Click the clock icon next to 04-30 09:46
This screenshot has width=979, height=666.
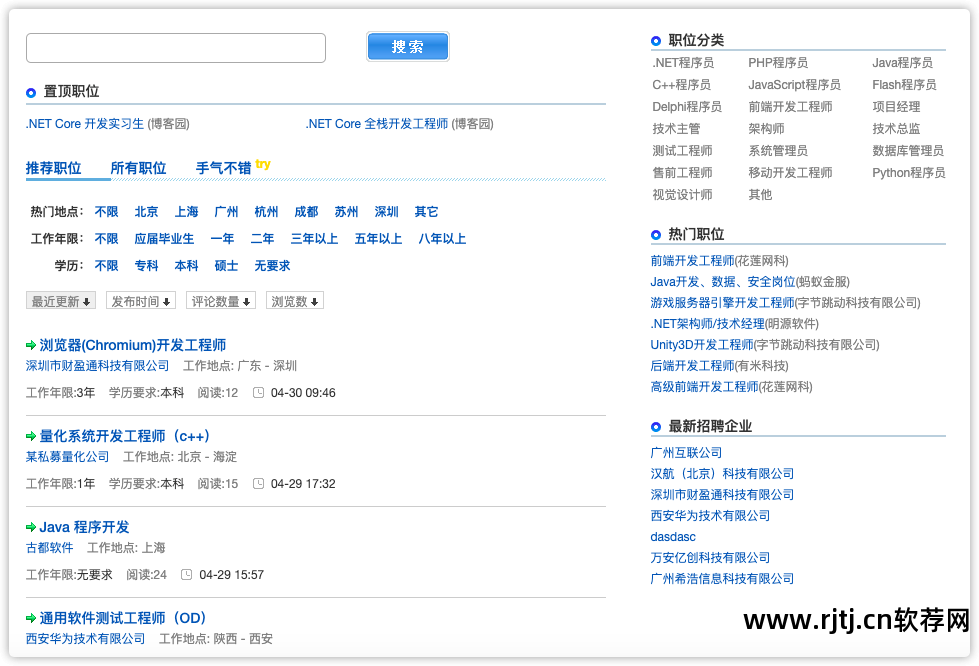(x=258, y=392)
